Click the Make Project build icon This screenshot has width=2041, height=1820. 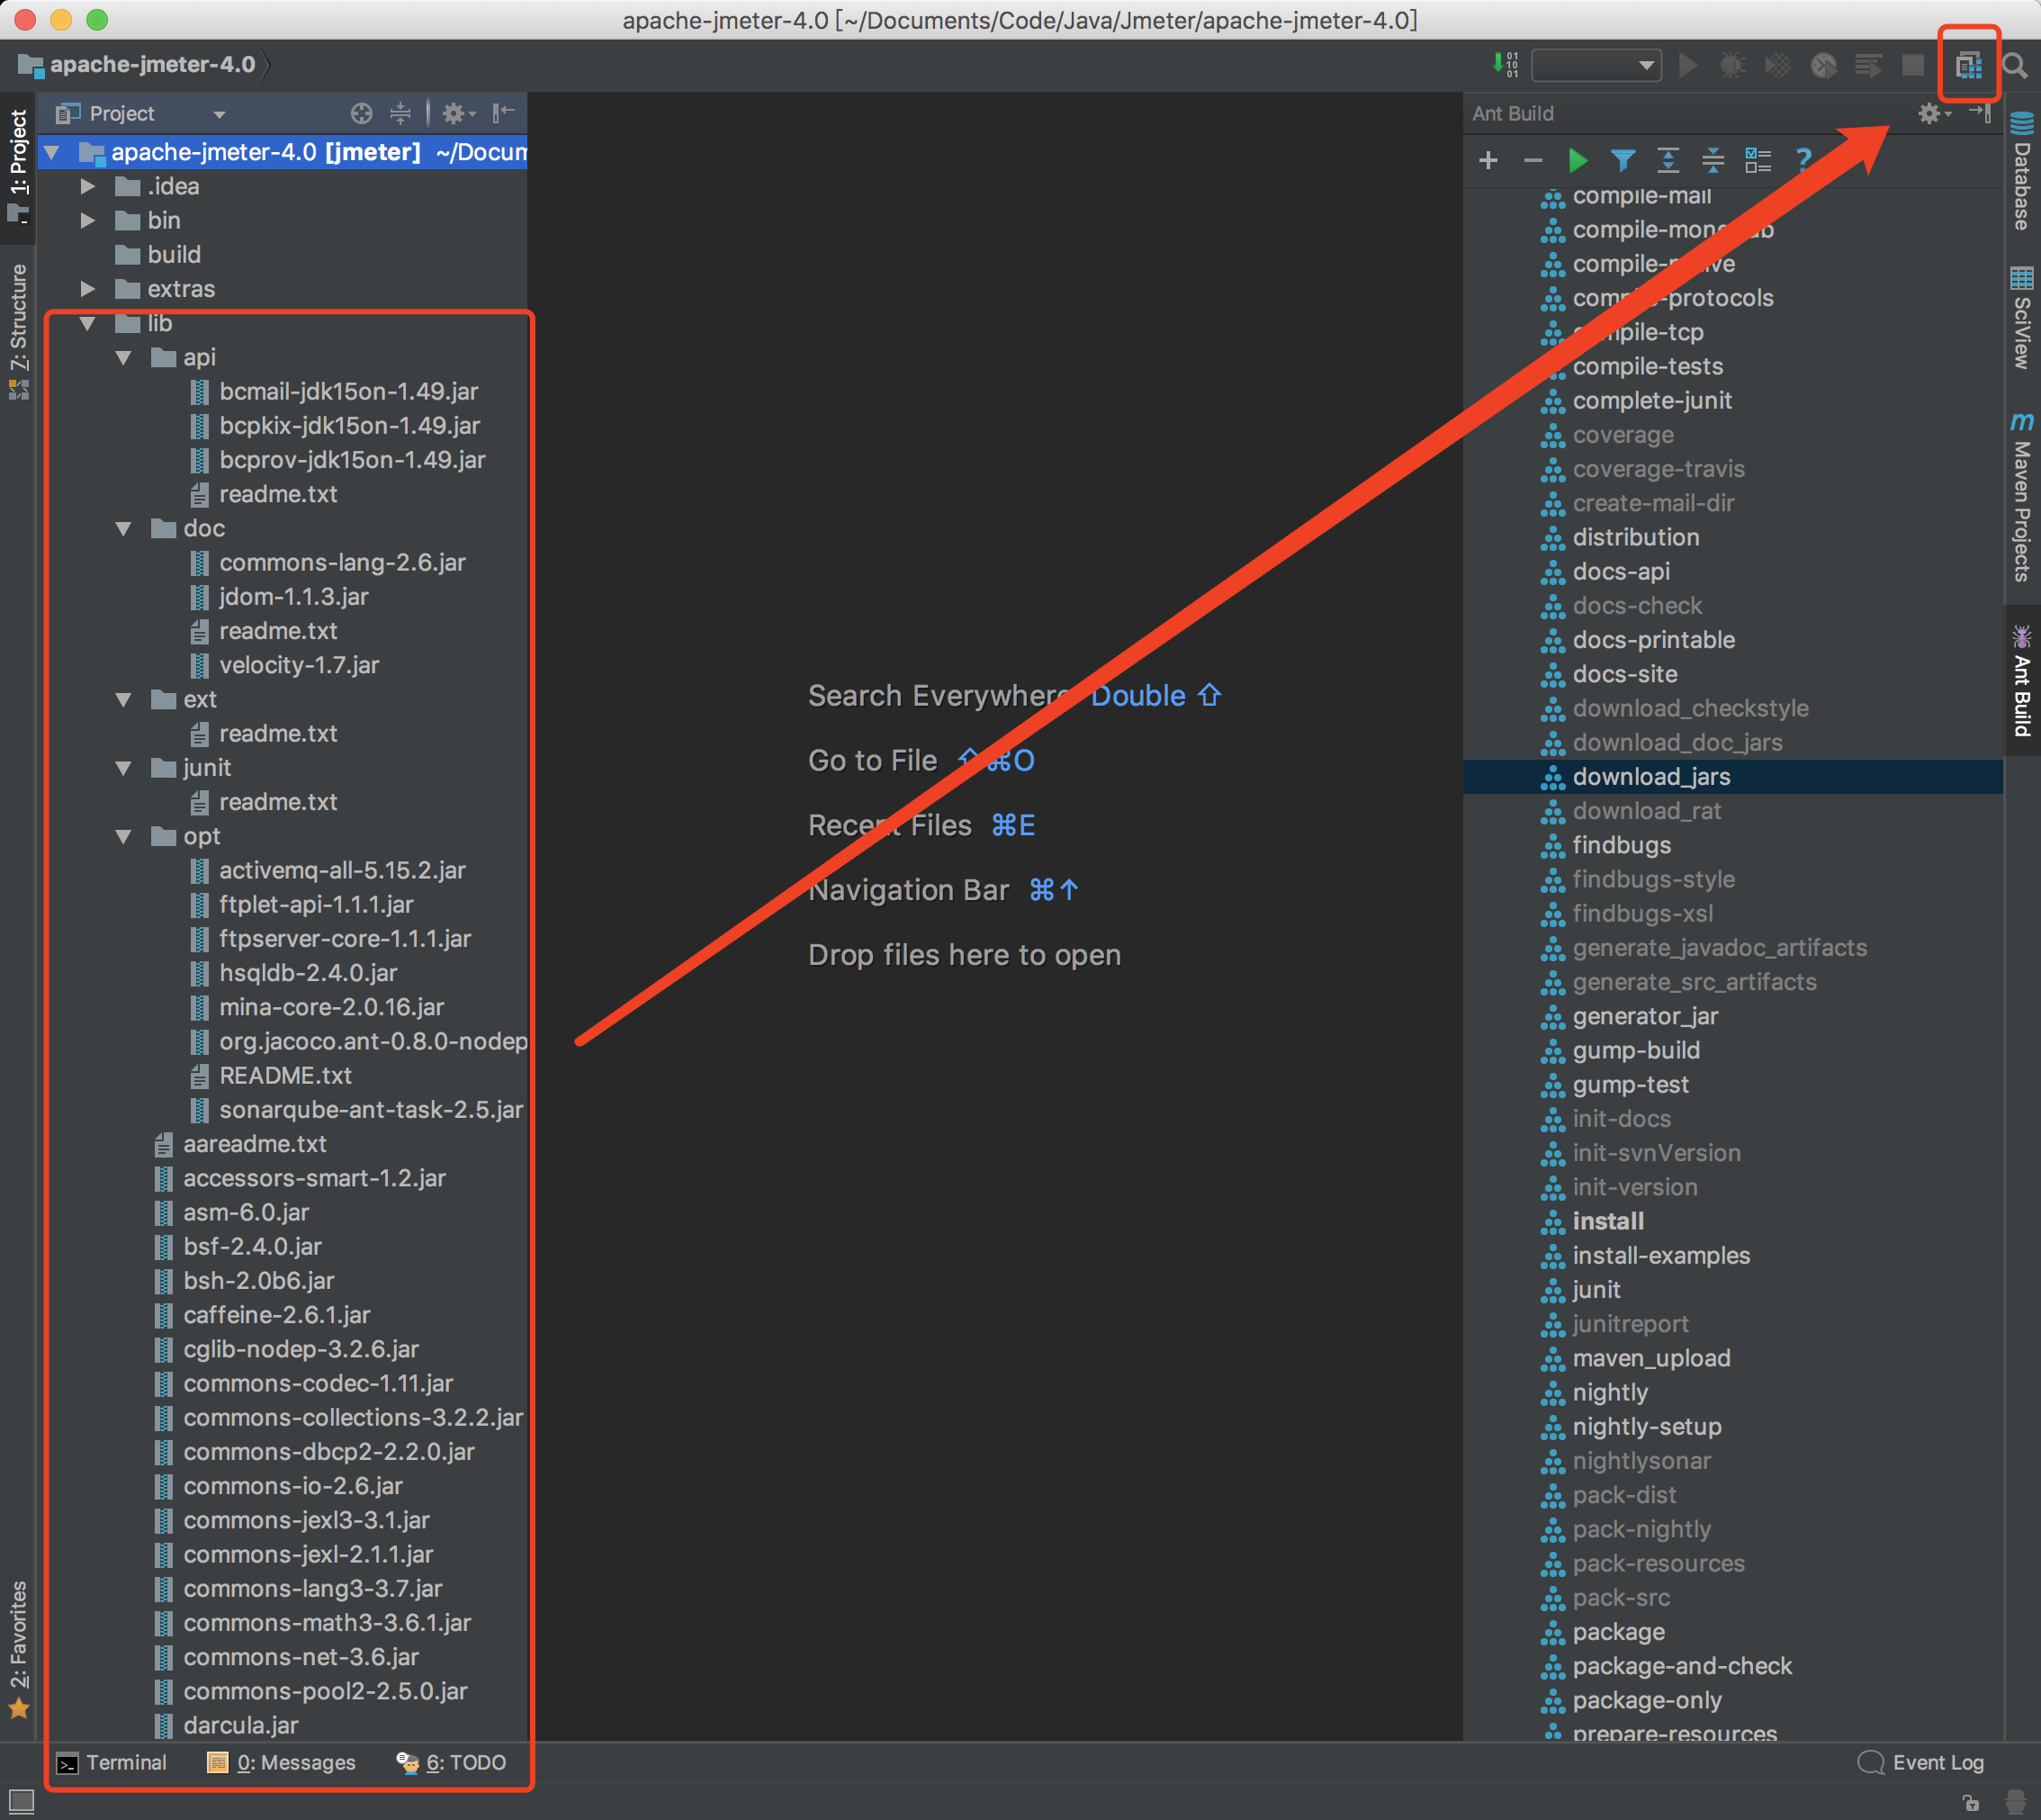pos(1506,65)
